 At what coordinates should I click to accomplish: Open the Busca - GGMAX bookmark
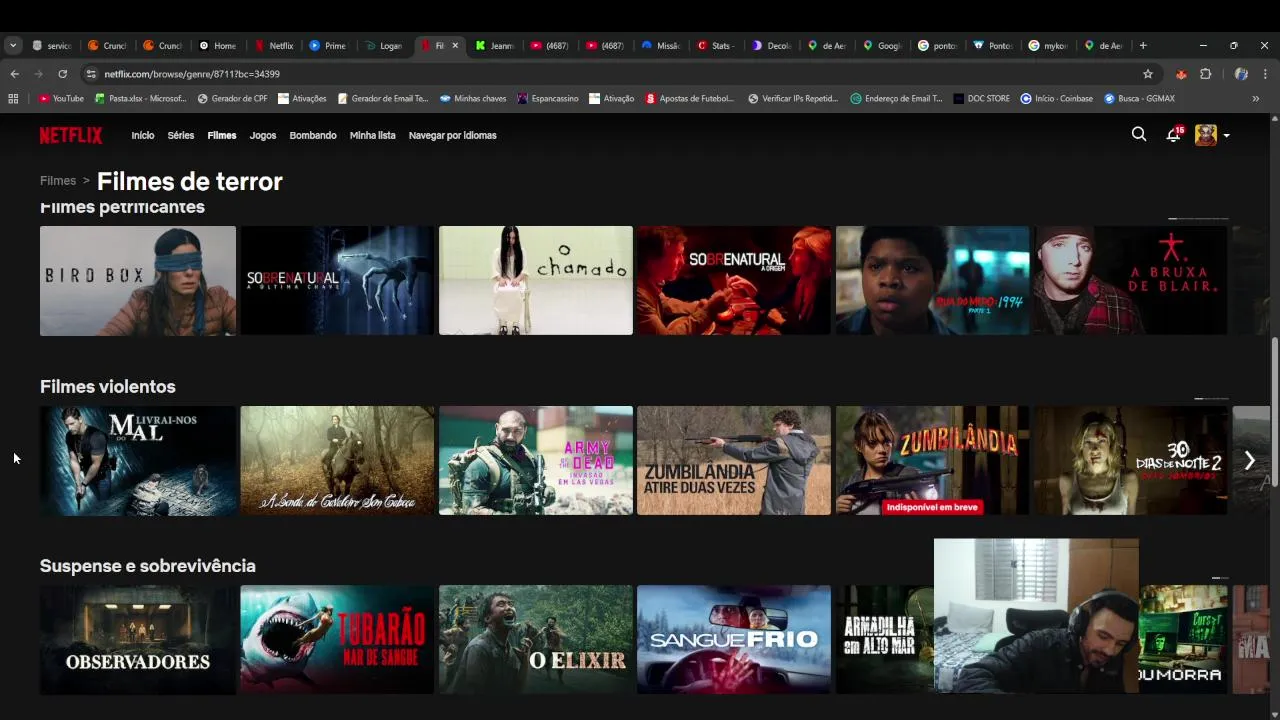pos(1140,98)
